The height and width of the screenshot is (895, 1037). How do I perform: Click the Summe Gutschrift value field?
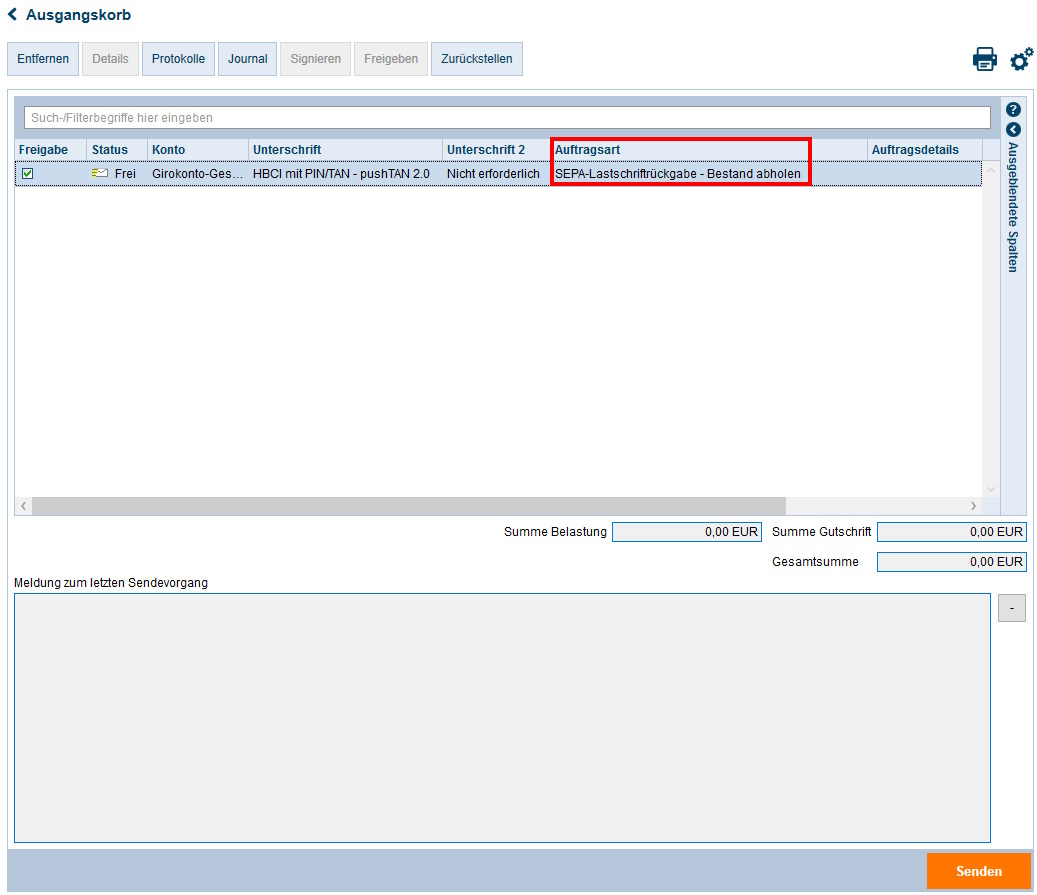pos(952,532)
